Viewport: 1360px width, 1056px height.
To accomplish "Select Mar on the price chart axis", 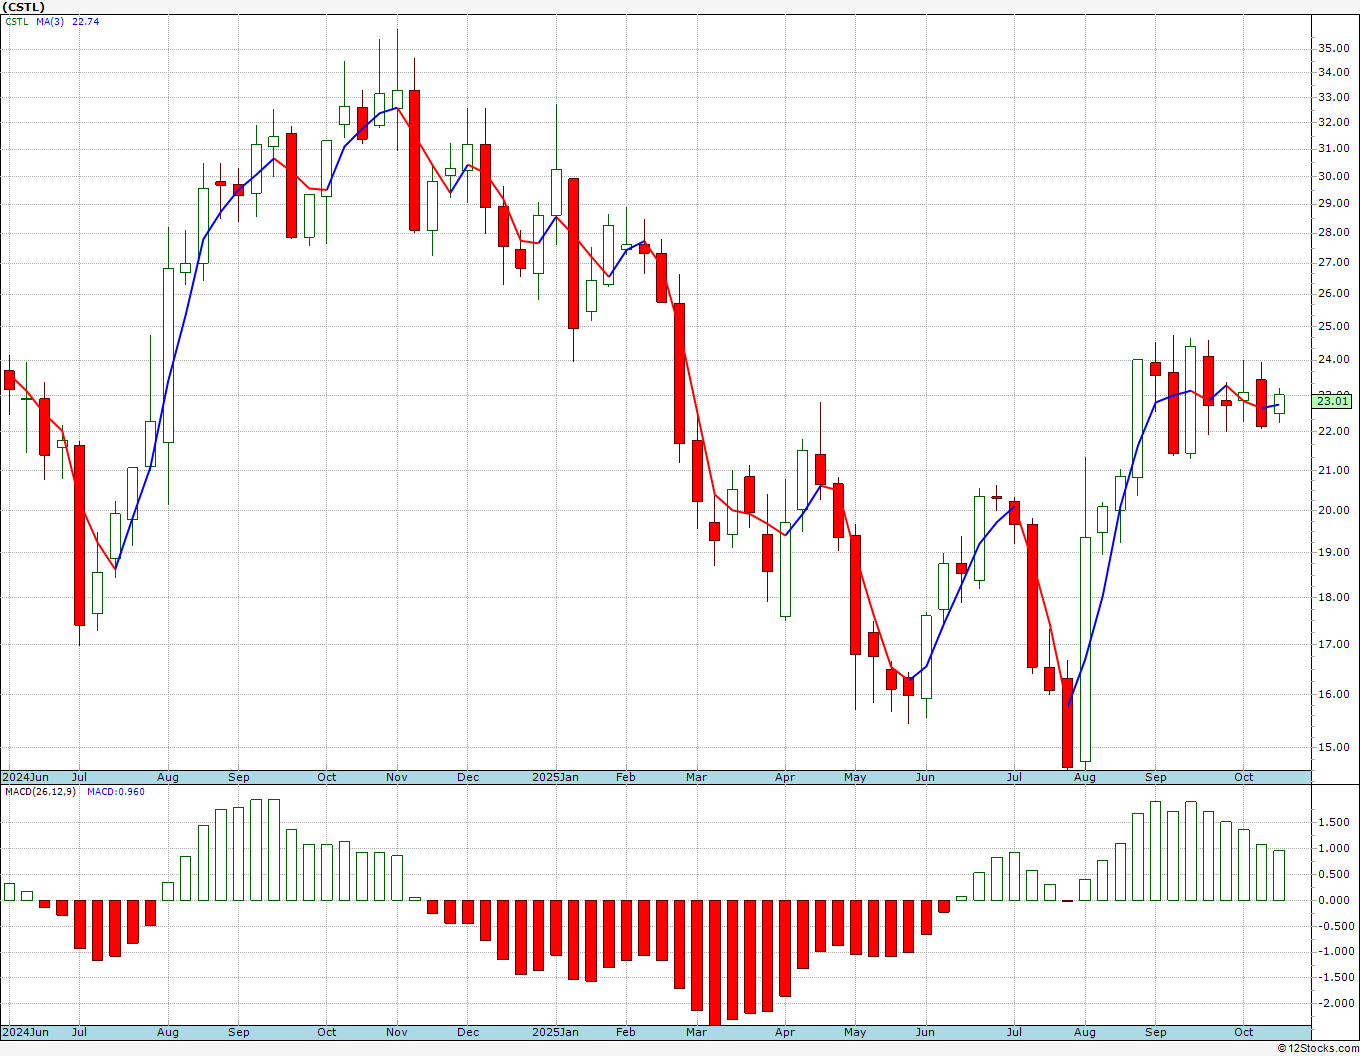I will point(697,777).
